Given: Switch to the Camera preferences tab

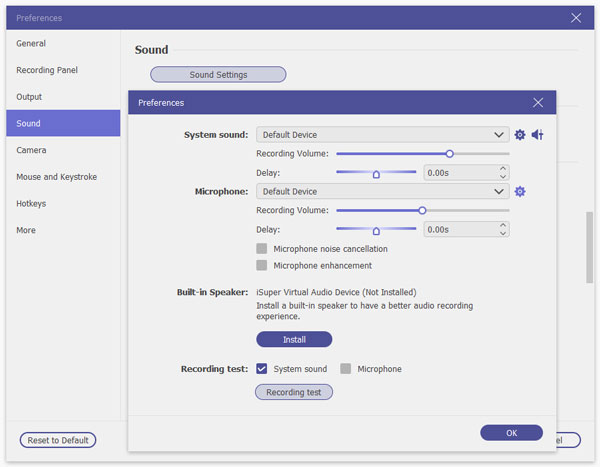Looking at the screenshot, I should pyautogui.click(x=31, y=150).
